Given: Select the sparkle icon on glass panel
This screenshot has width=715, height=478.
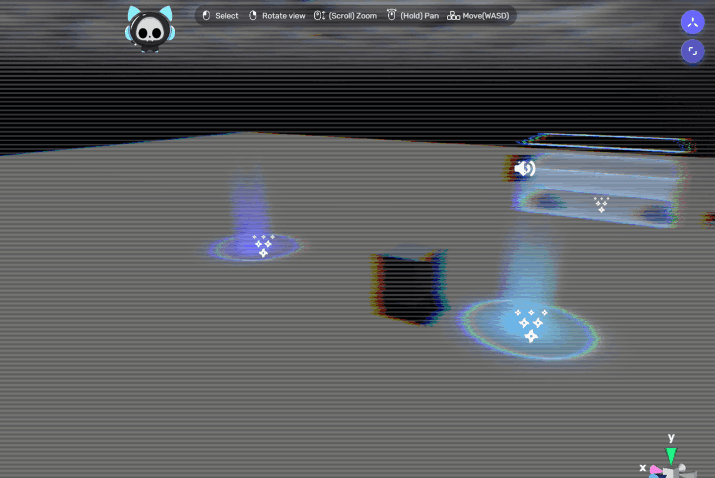Looking at the screenshot, I should [601, 204].
